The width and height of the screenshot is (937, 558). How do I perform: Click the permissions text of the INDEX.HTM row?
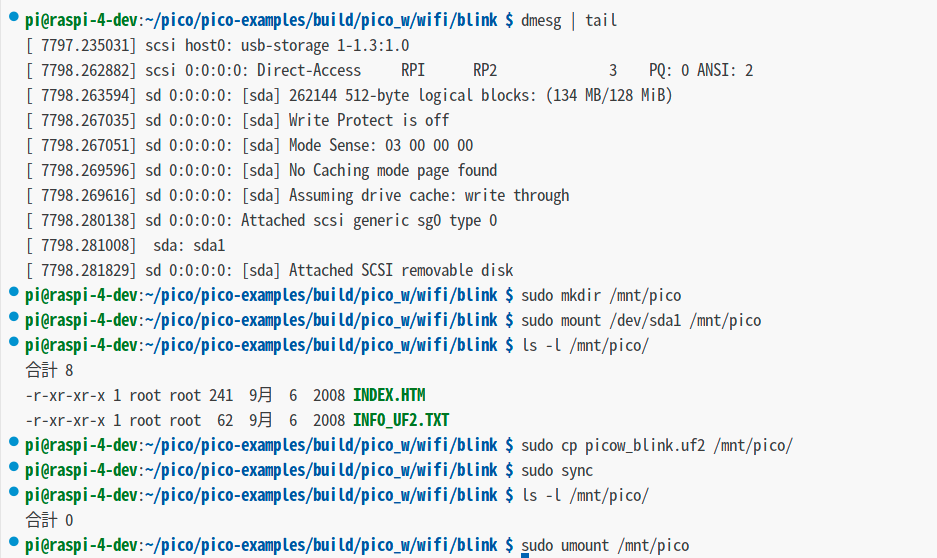pos(65,395)
